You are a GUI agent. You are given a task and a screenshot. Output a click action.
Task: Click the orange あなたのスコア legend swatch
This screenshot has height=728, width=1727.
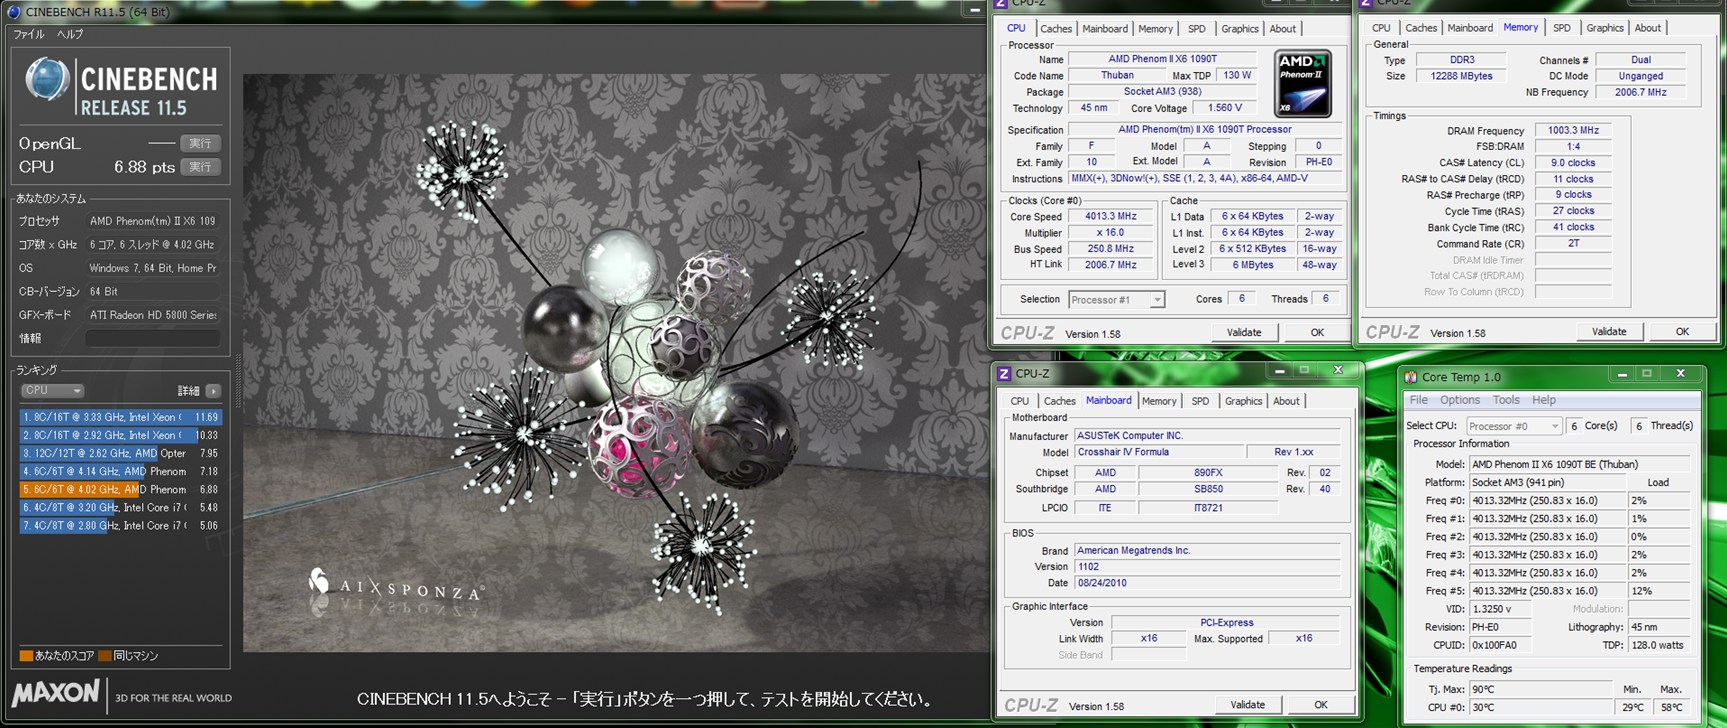[x=26, y=656]
